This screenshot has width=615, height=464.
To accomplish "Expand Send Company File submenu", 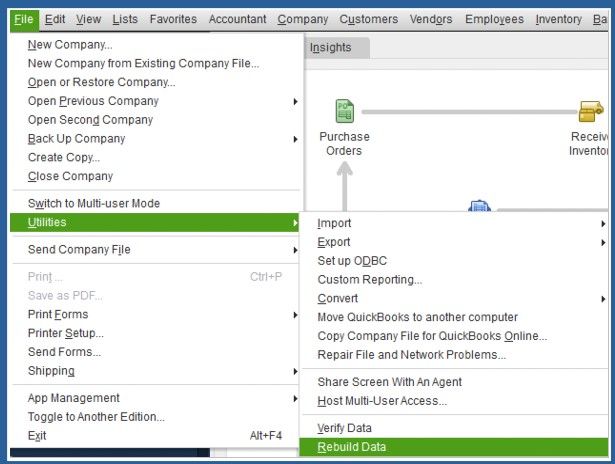I will click(155, 250).
